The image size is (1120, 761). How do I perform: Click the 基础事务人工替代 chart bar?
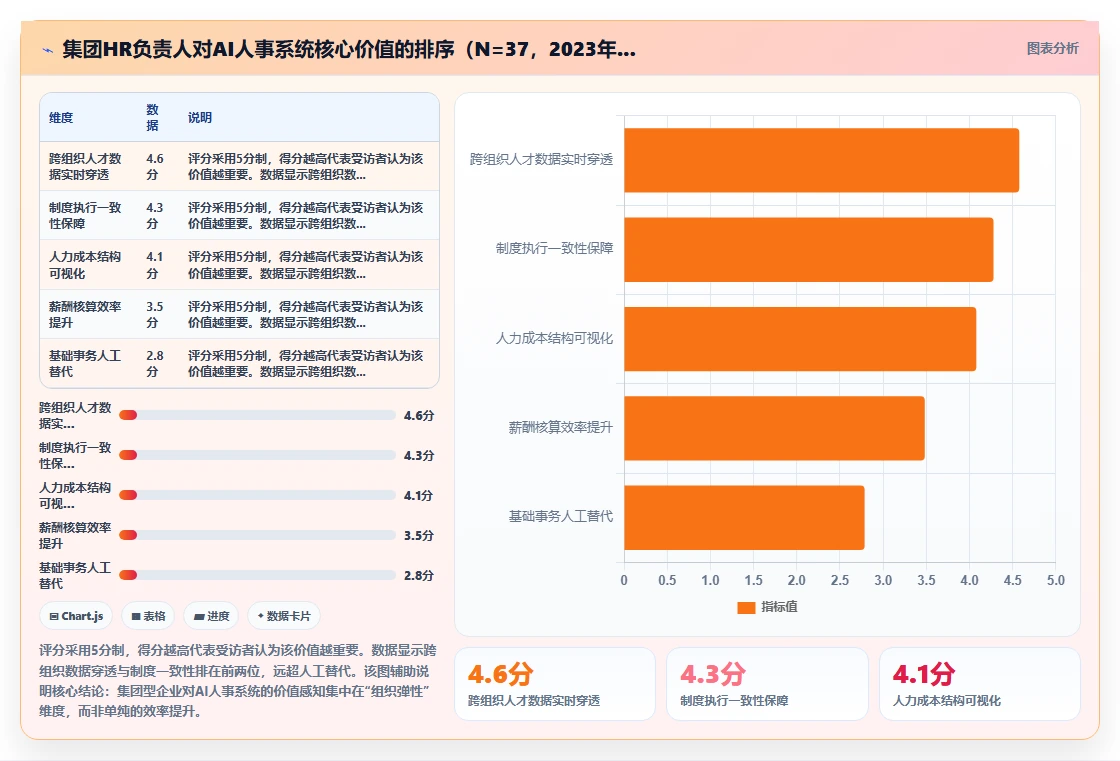point(744,517)
